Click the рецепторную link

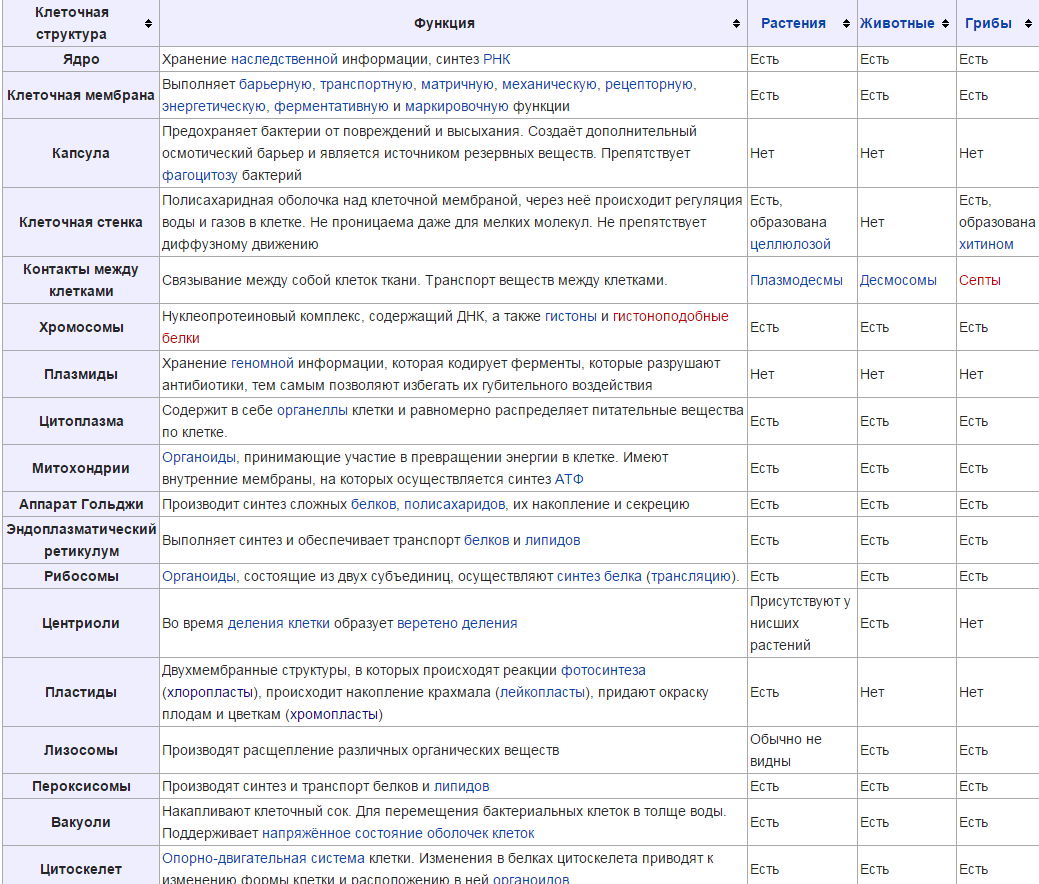pos(649,84)
